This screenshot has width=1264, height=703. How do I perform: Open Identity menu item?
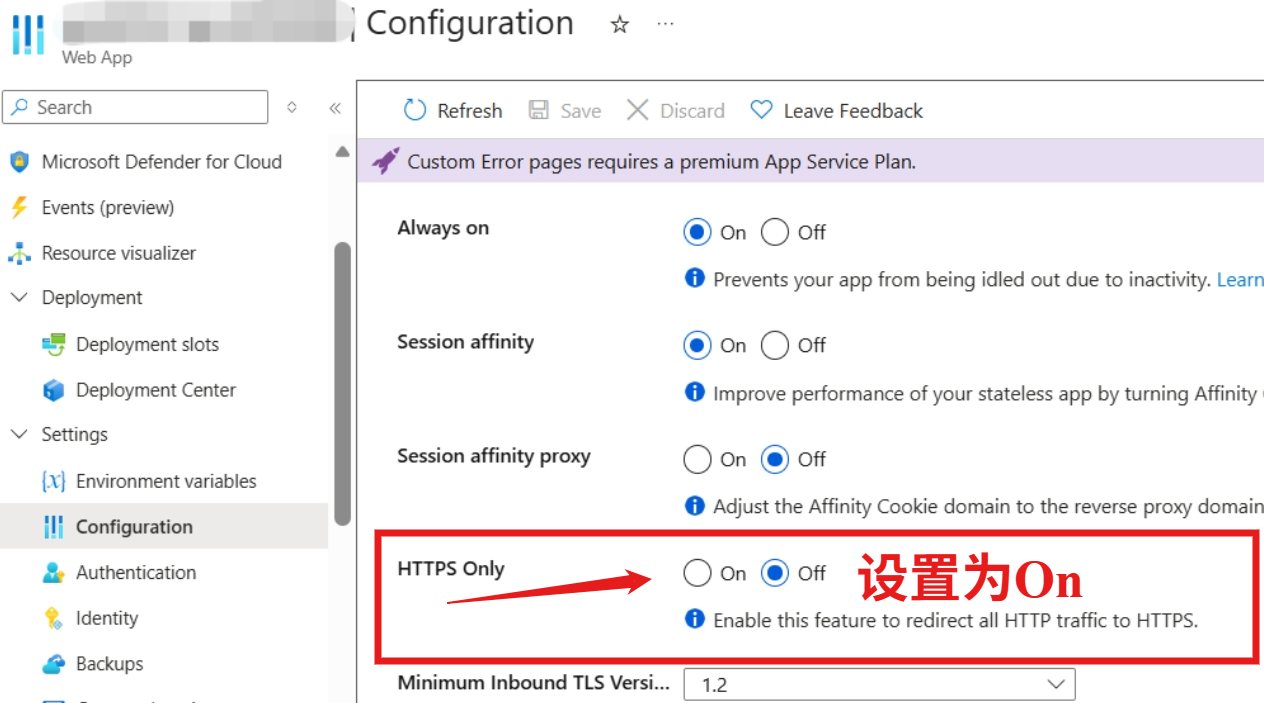pos(107,618)
